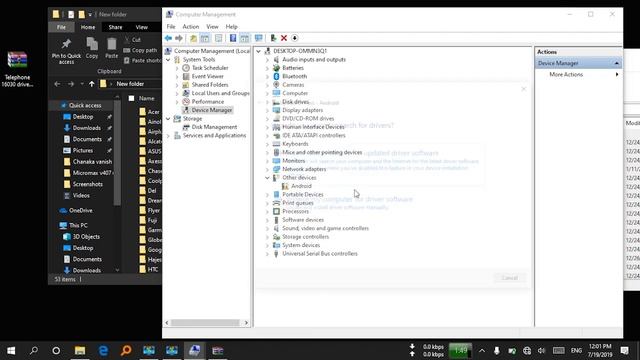Click the Paste button in Explorer ribbon
Screen dimensions: 640x360
(111, 49)
